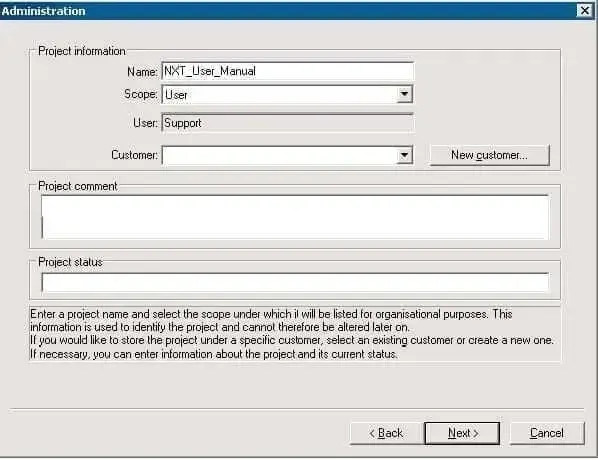The image size is (598, 460).
Task: Click inside the empty Customer combo box
Action: click(x=280, y=155)
